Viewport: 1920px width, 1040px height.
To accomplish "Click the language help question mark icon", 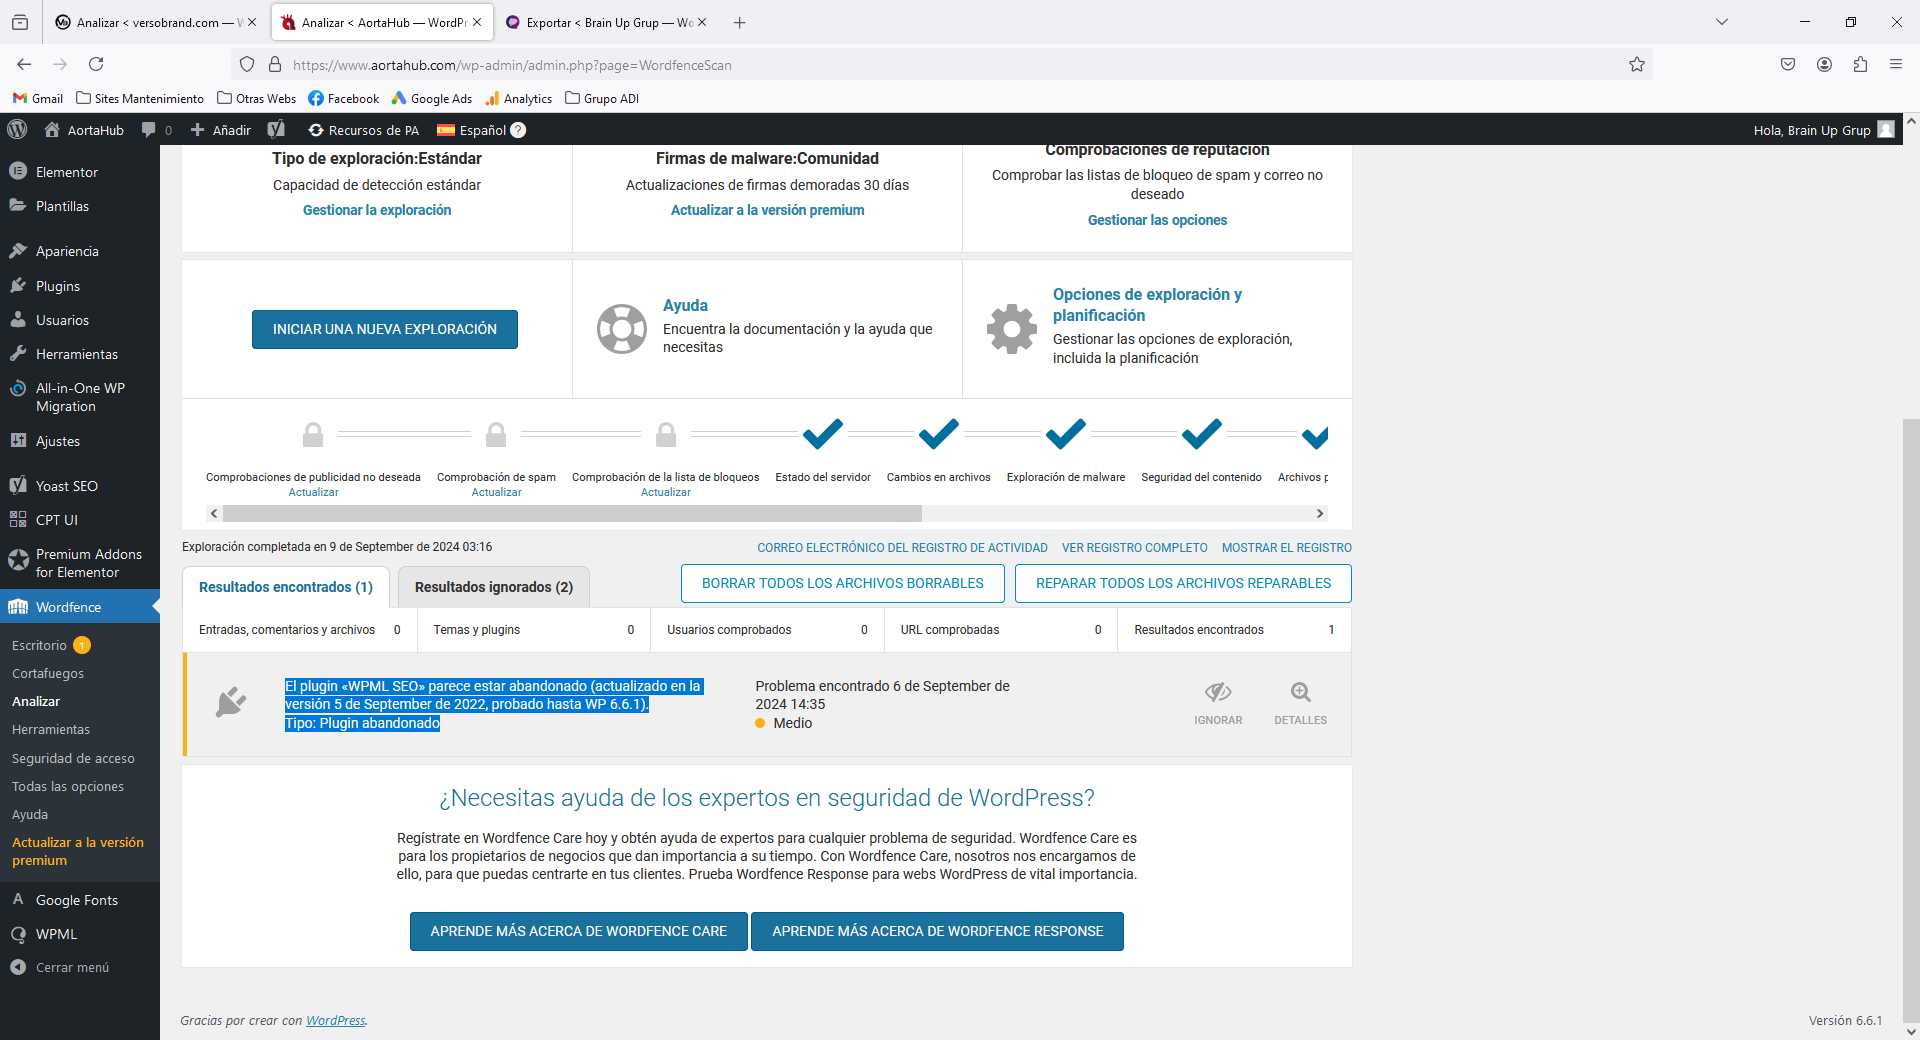I will tap(518, 130).
